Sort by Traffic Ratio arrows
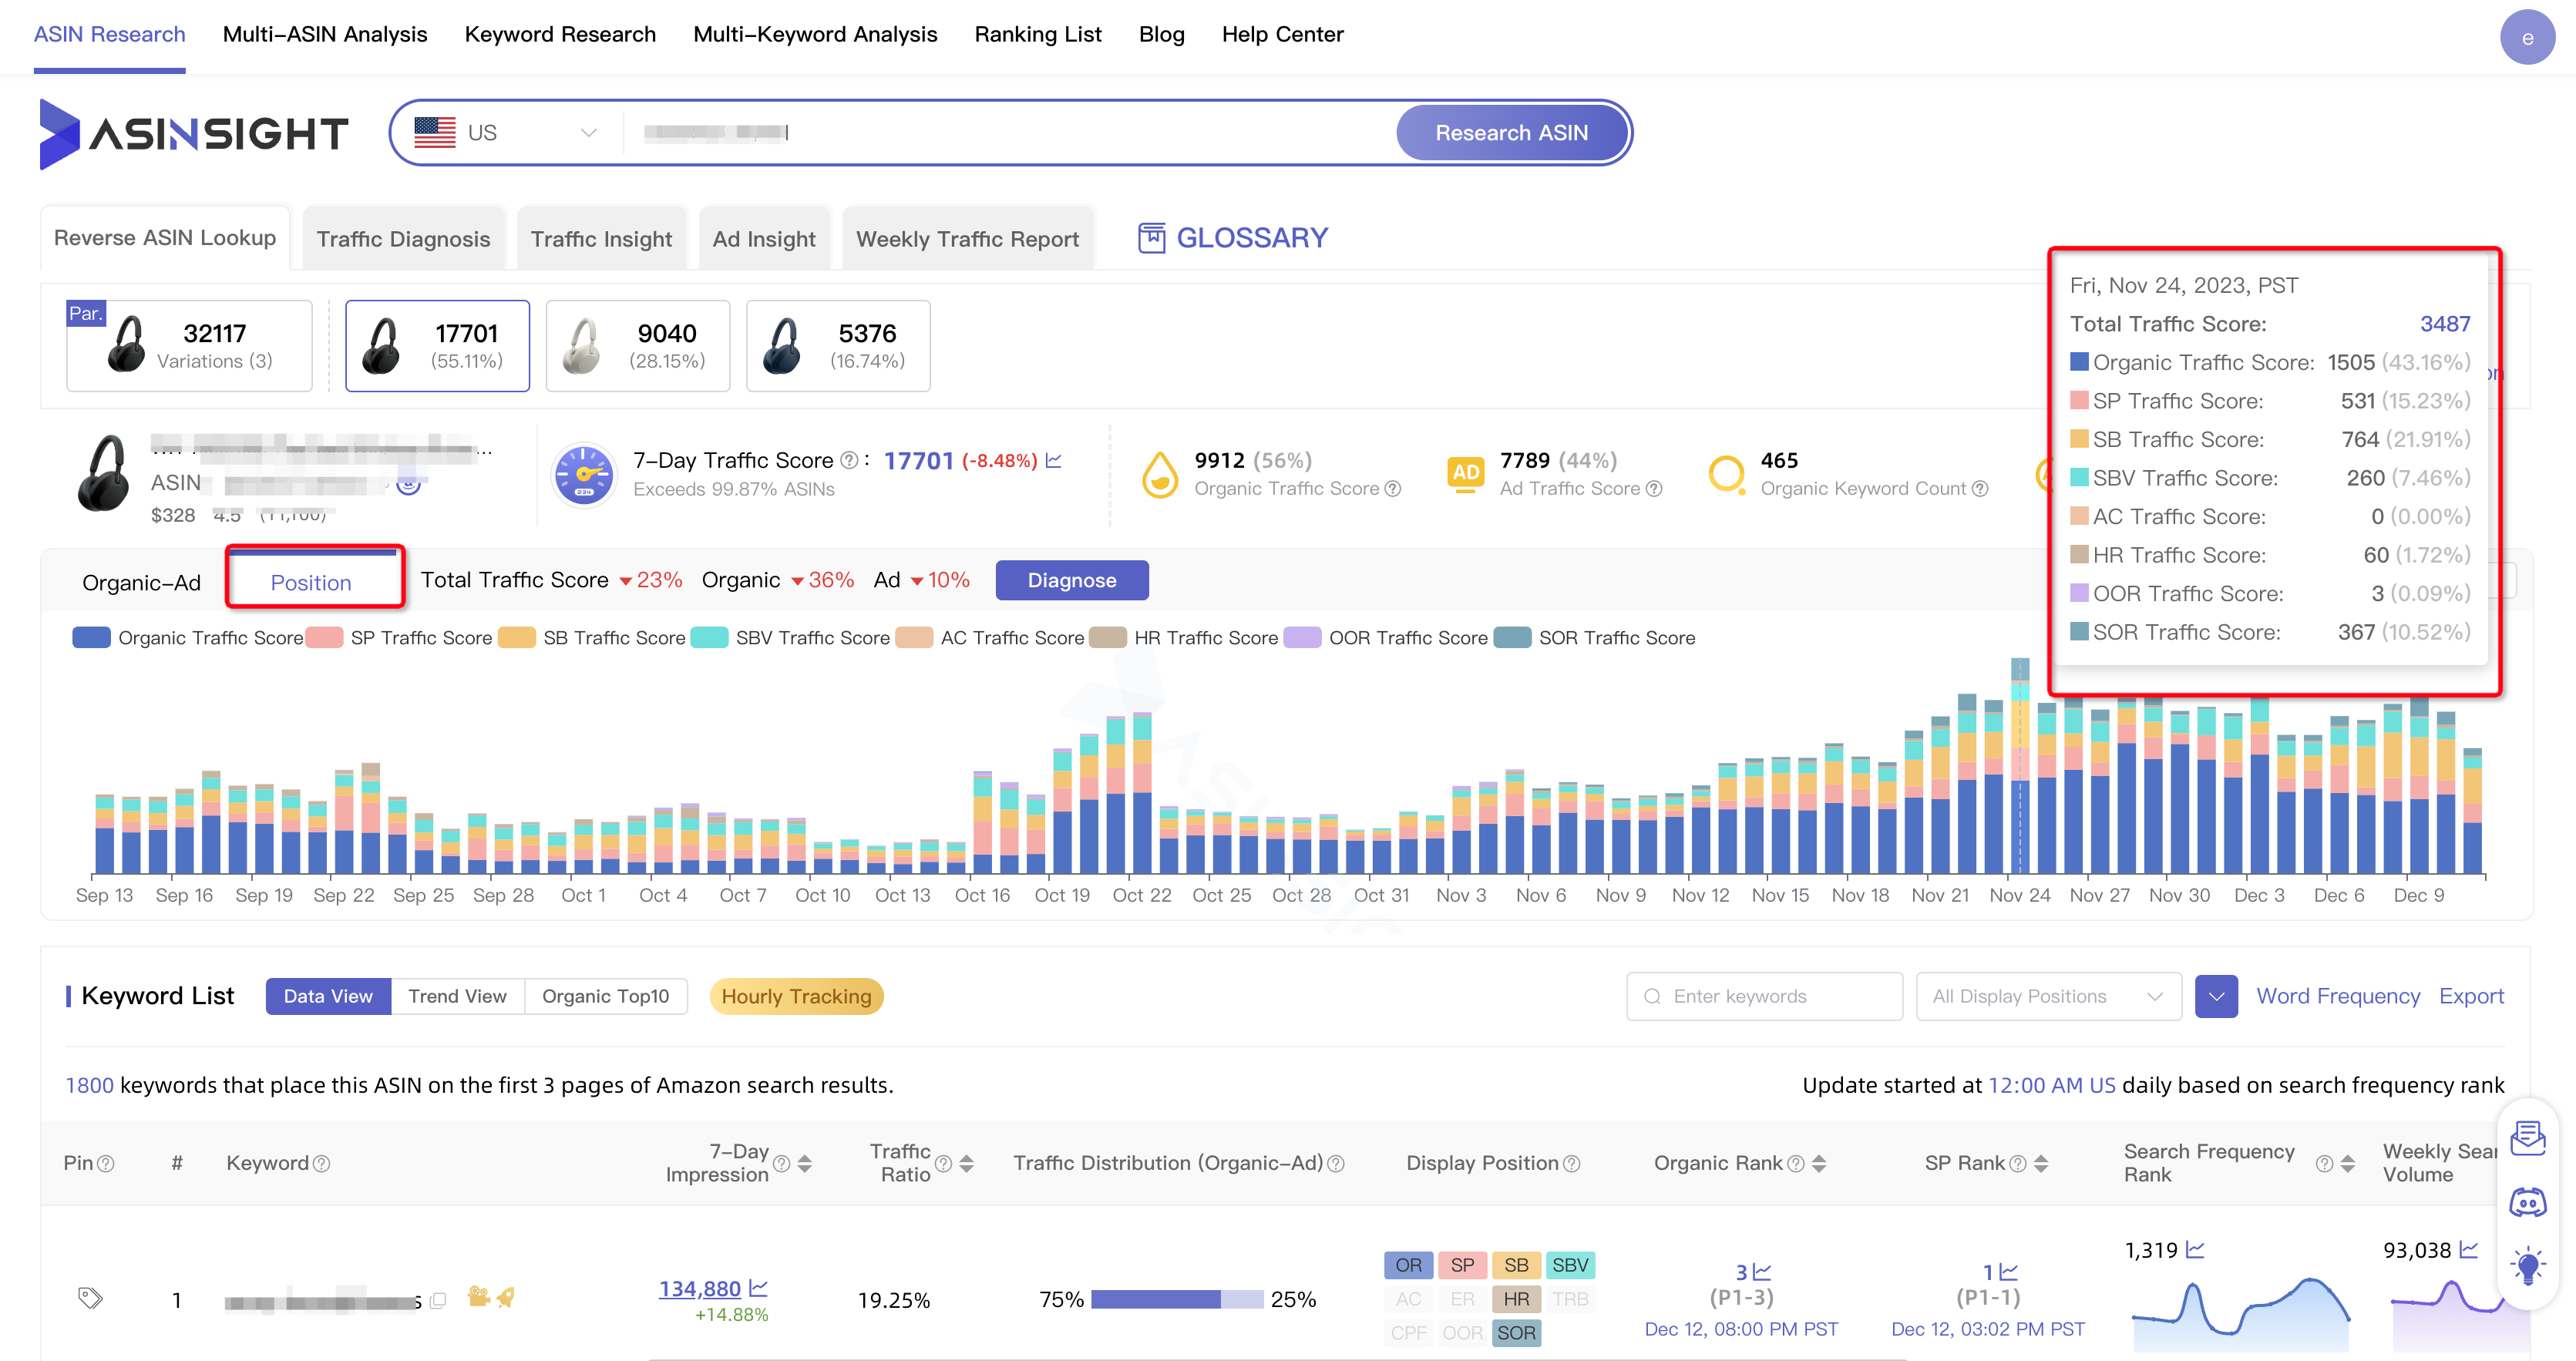The image size is (2576, 1361). click(x=966, y=1163)
